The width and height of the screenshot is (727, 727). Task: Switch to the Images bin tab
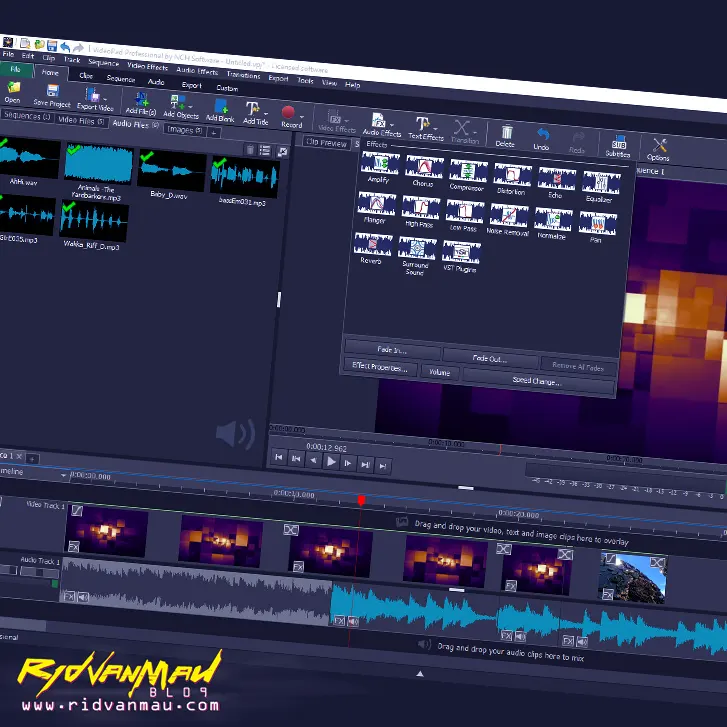point(185,129)
